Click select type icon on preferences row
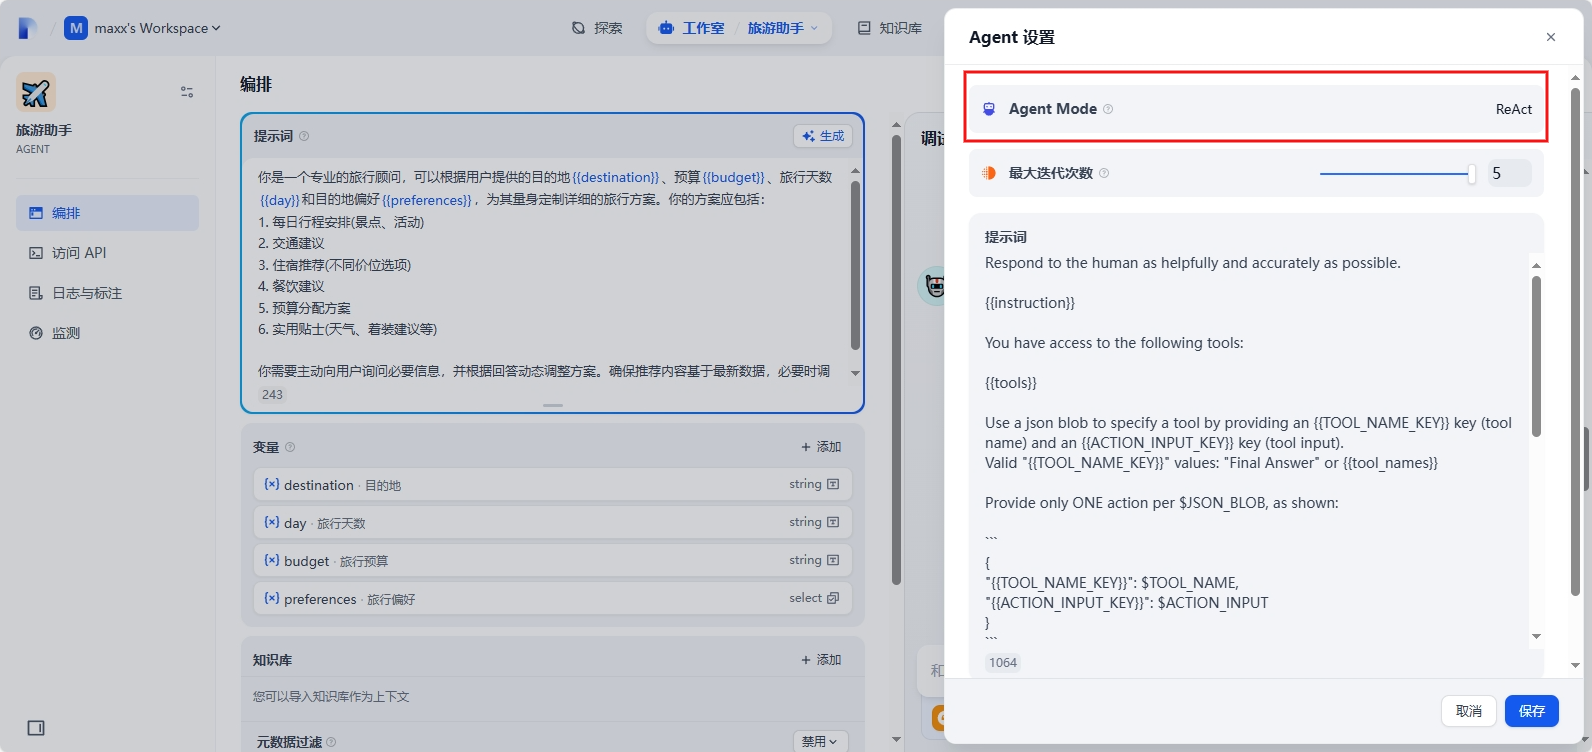Screen dimensions: 1592x752 coord(833,598)
